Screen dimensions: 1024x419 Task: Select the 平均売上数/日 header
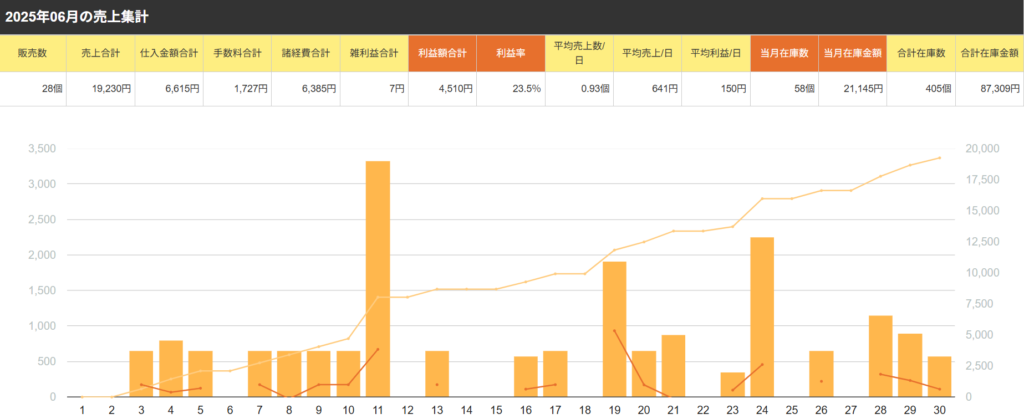[579, 54]
